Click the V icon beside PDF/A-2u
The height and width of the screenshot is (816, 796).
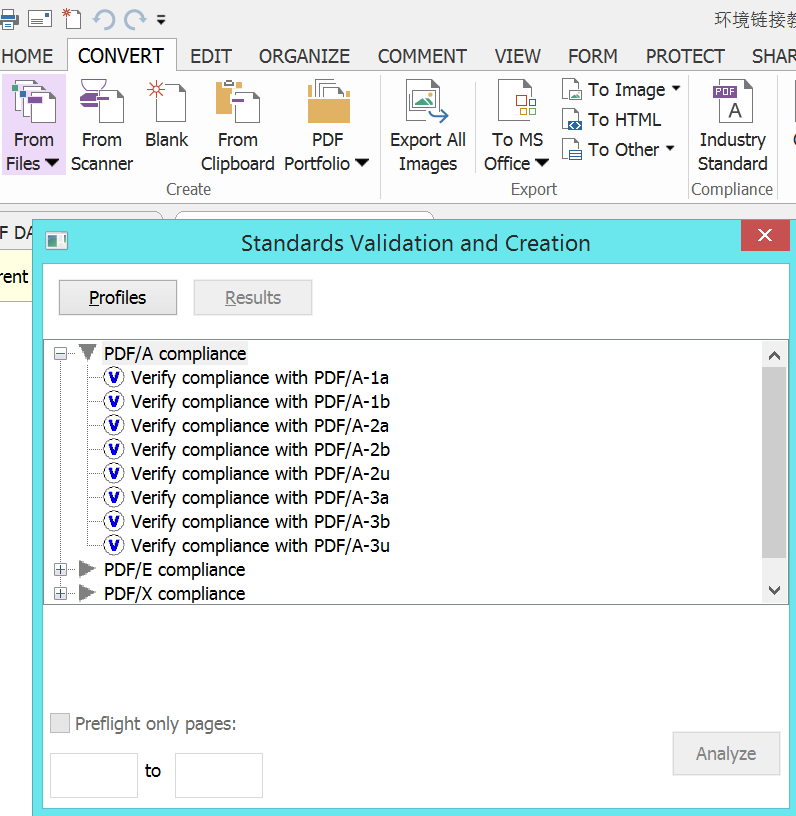(x=114, y=473)
